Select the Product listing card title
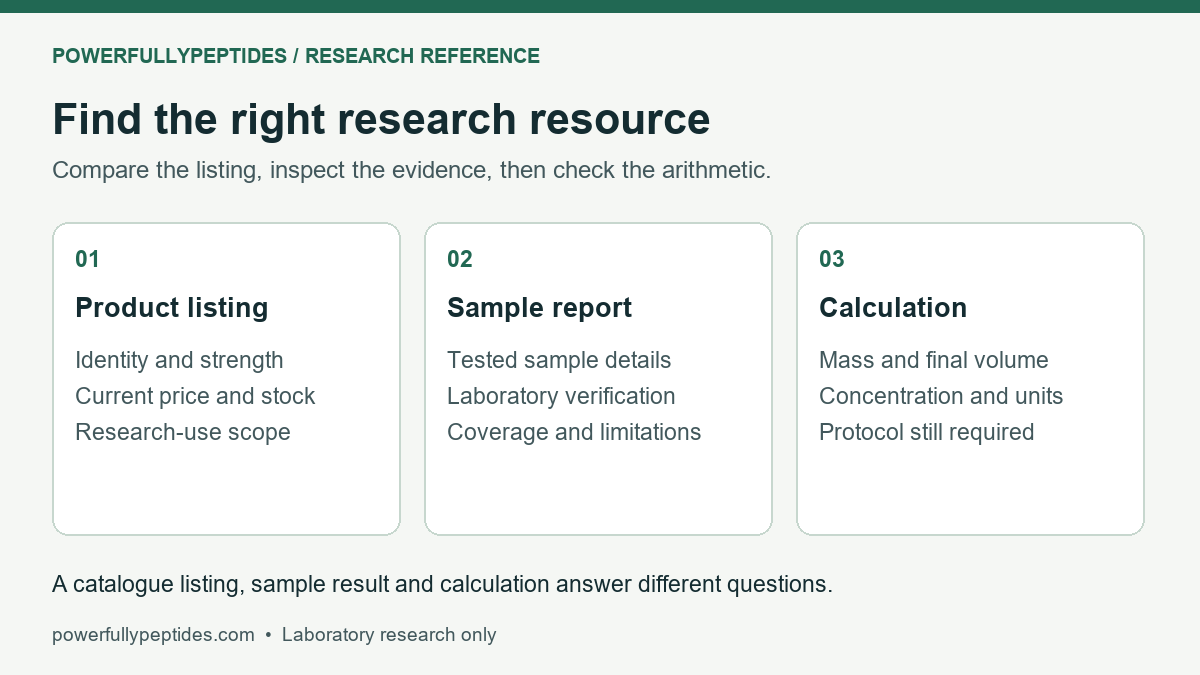Viewport: 1200px width, 675px height. click(x=172, y=307)
